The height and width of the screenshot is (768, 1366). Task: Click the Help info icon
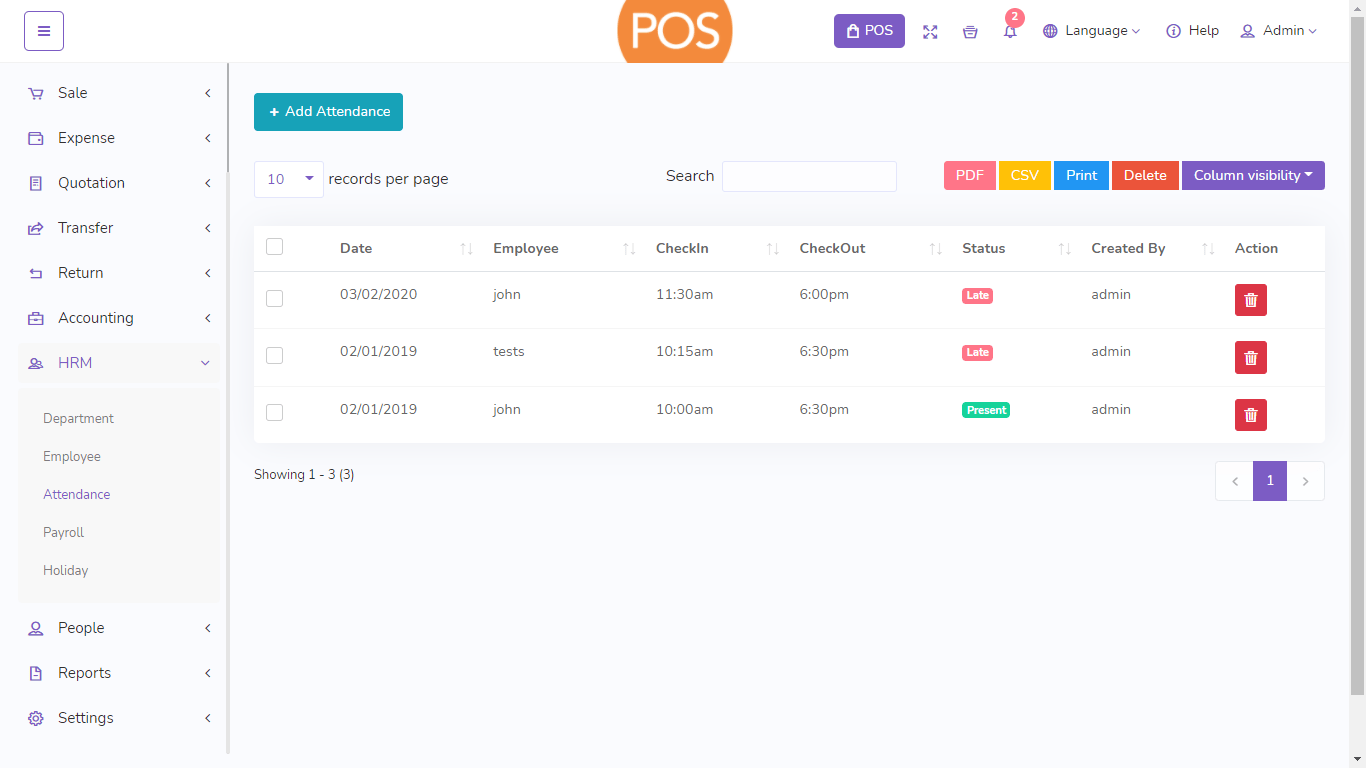coord(1174,31)
